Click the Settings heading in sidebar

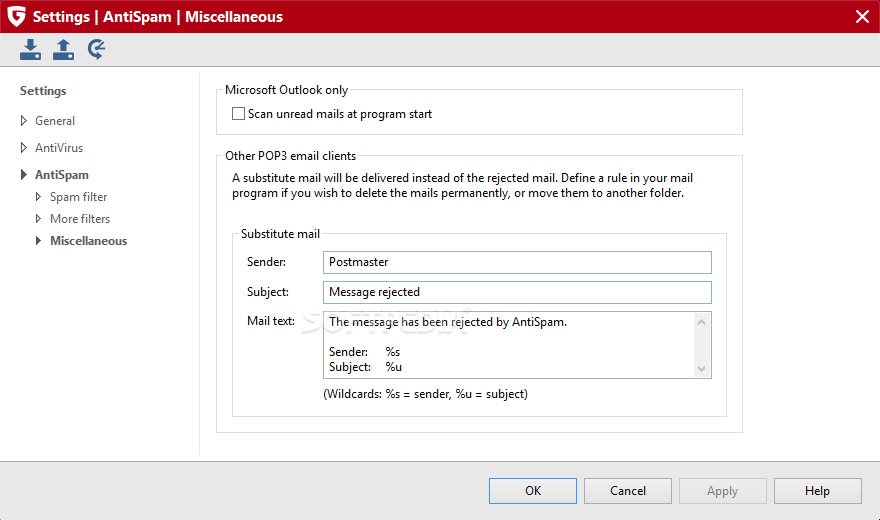pyautogui.click(x=43, y=91)
